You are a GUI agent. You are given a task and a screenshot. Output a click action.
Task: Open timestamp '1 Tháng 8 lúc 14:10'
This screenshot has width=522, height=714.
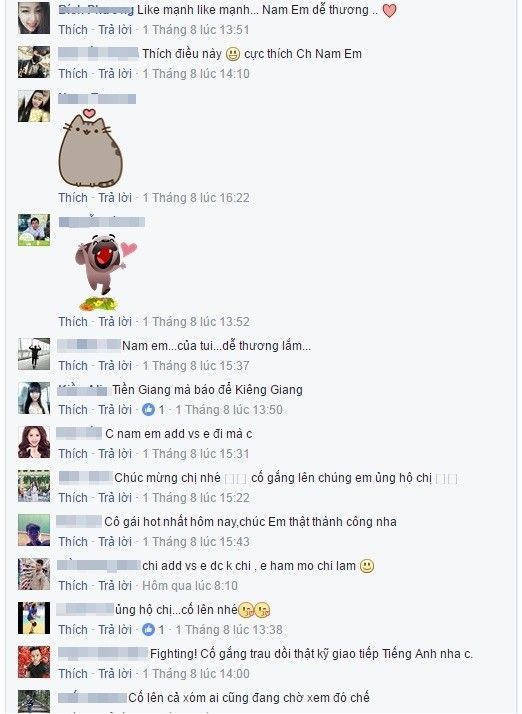[x=196, y=74]
